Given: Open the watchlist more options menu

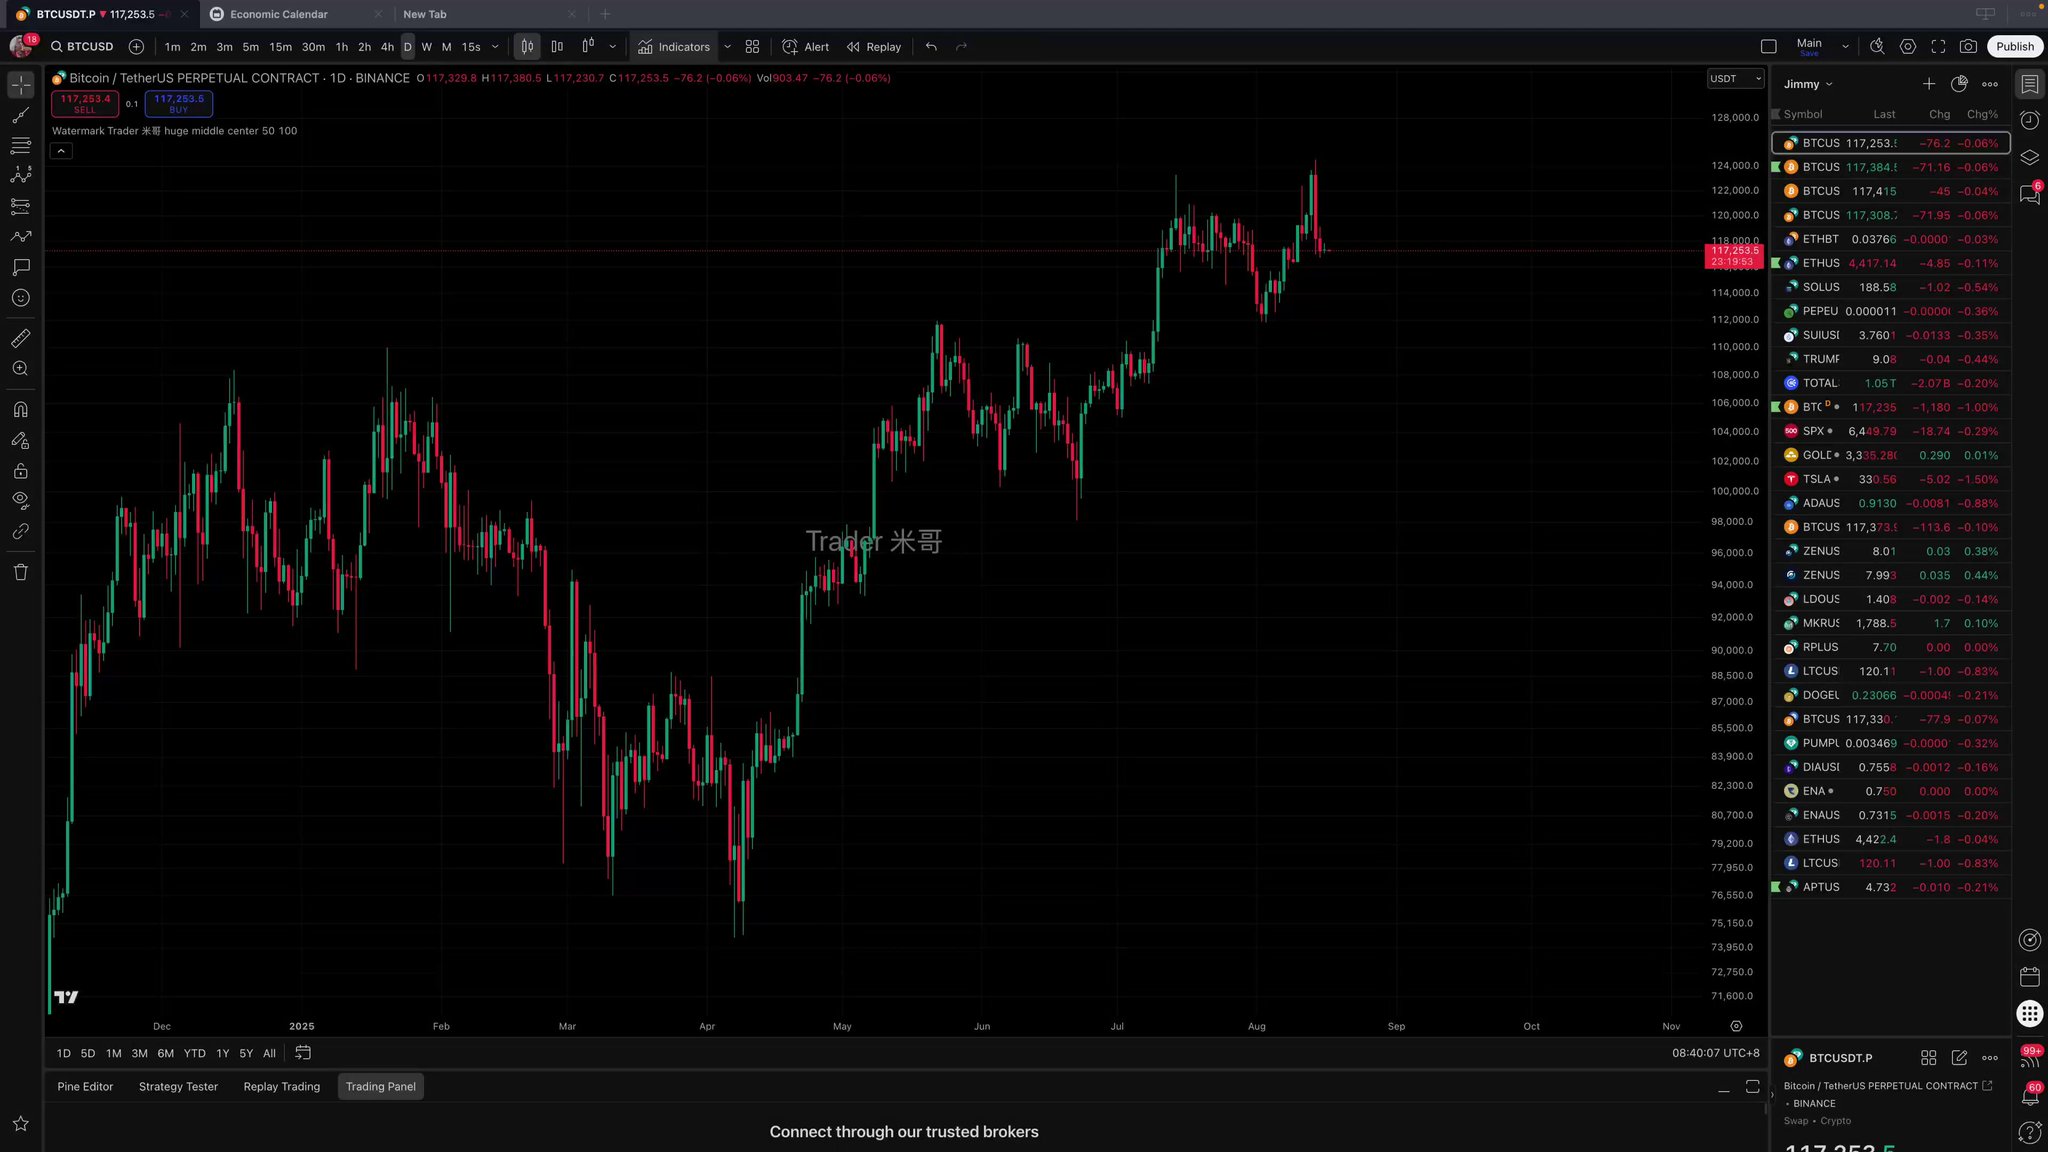Looking at the screenshot, I should tap(1990, 84).
